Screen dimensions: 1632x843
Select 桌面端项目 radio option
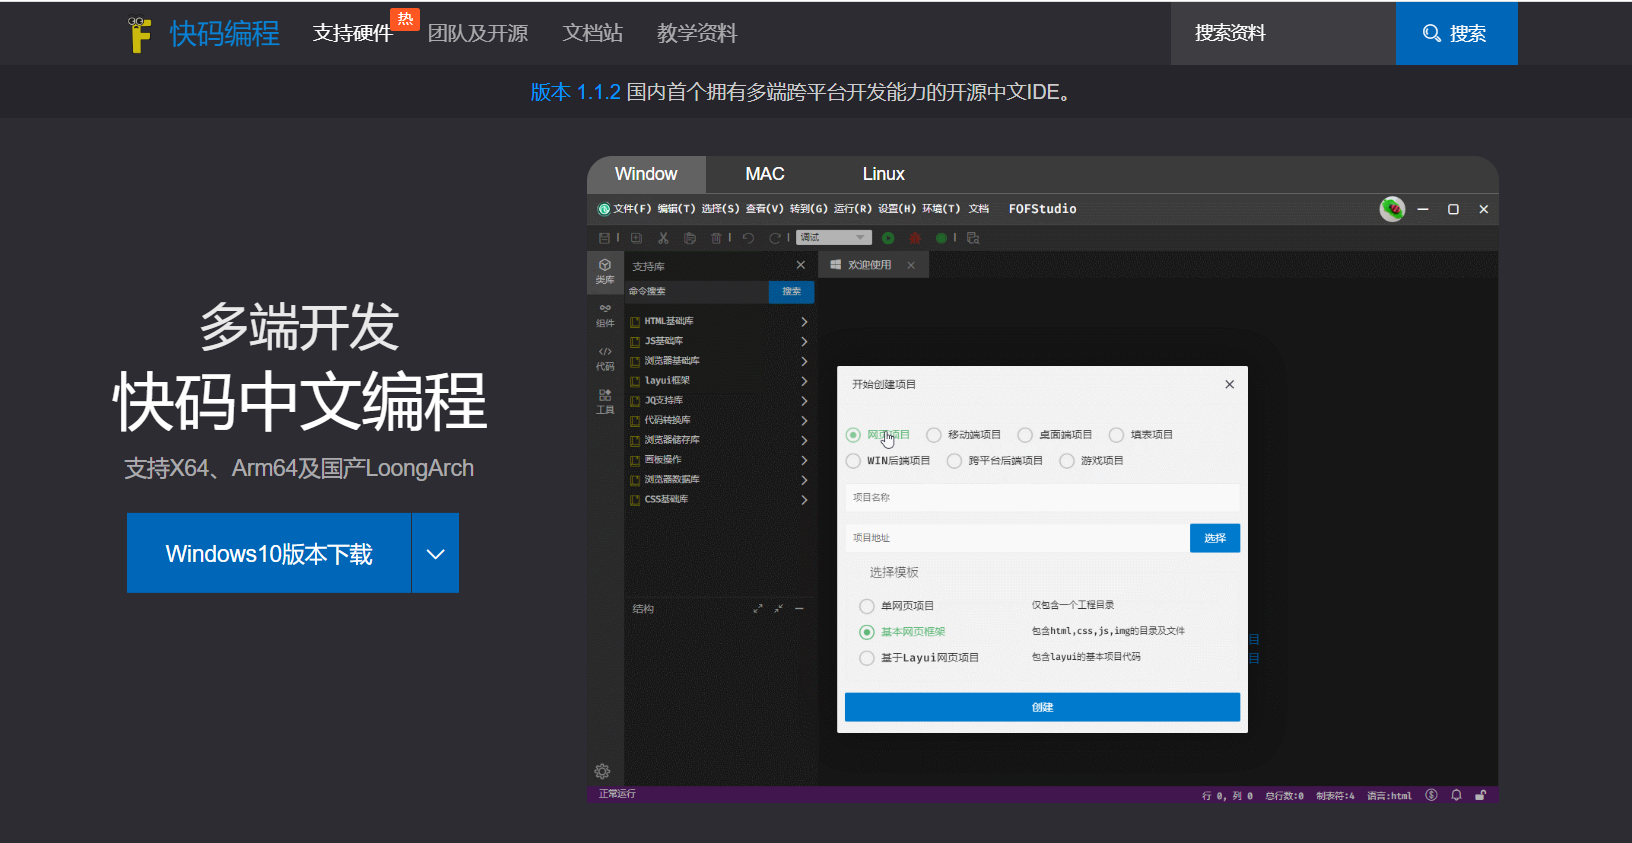point(1025,435)
